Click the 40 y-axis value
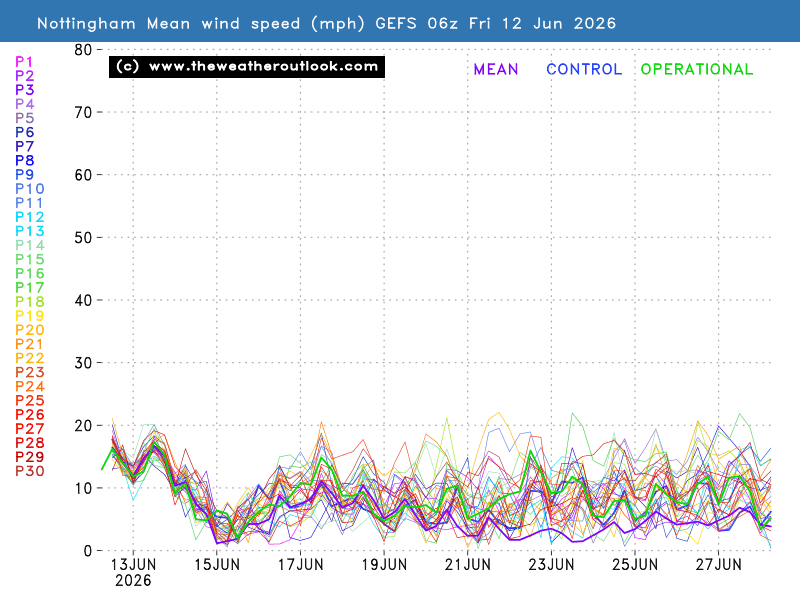This screenshot has width=800, height=600. tap(83, 301)
